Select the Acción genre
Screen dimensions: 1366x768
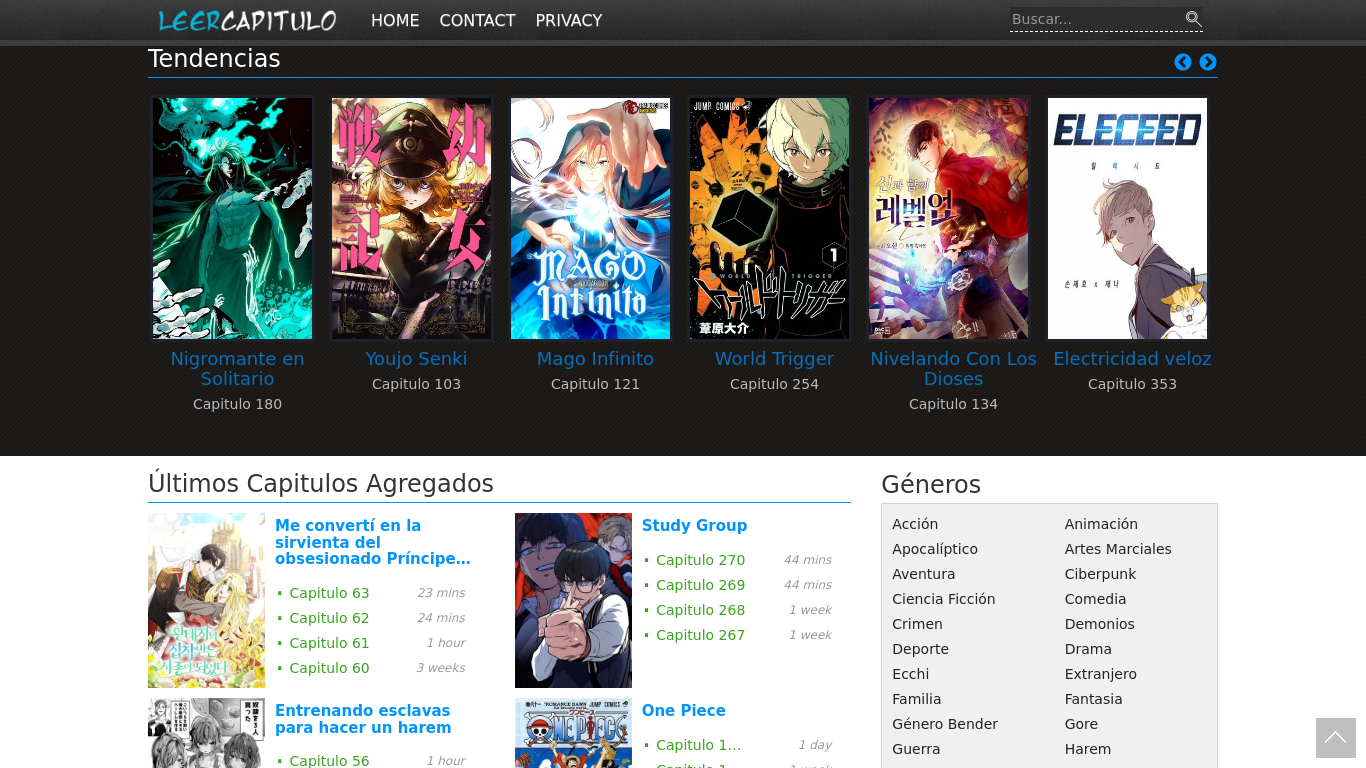915,524
